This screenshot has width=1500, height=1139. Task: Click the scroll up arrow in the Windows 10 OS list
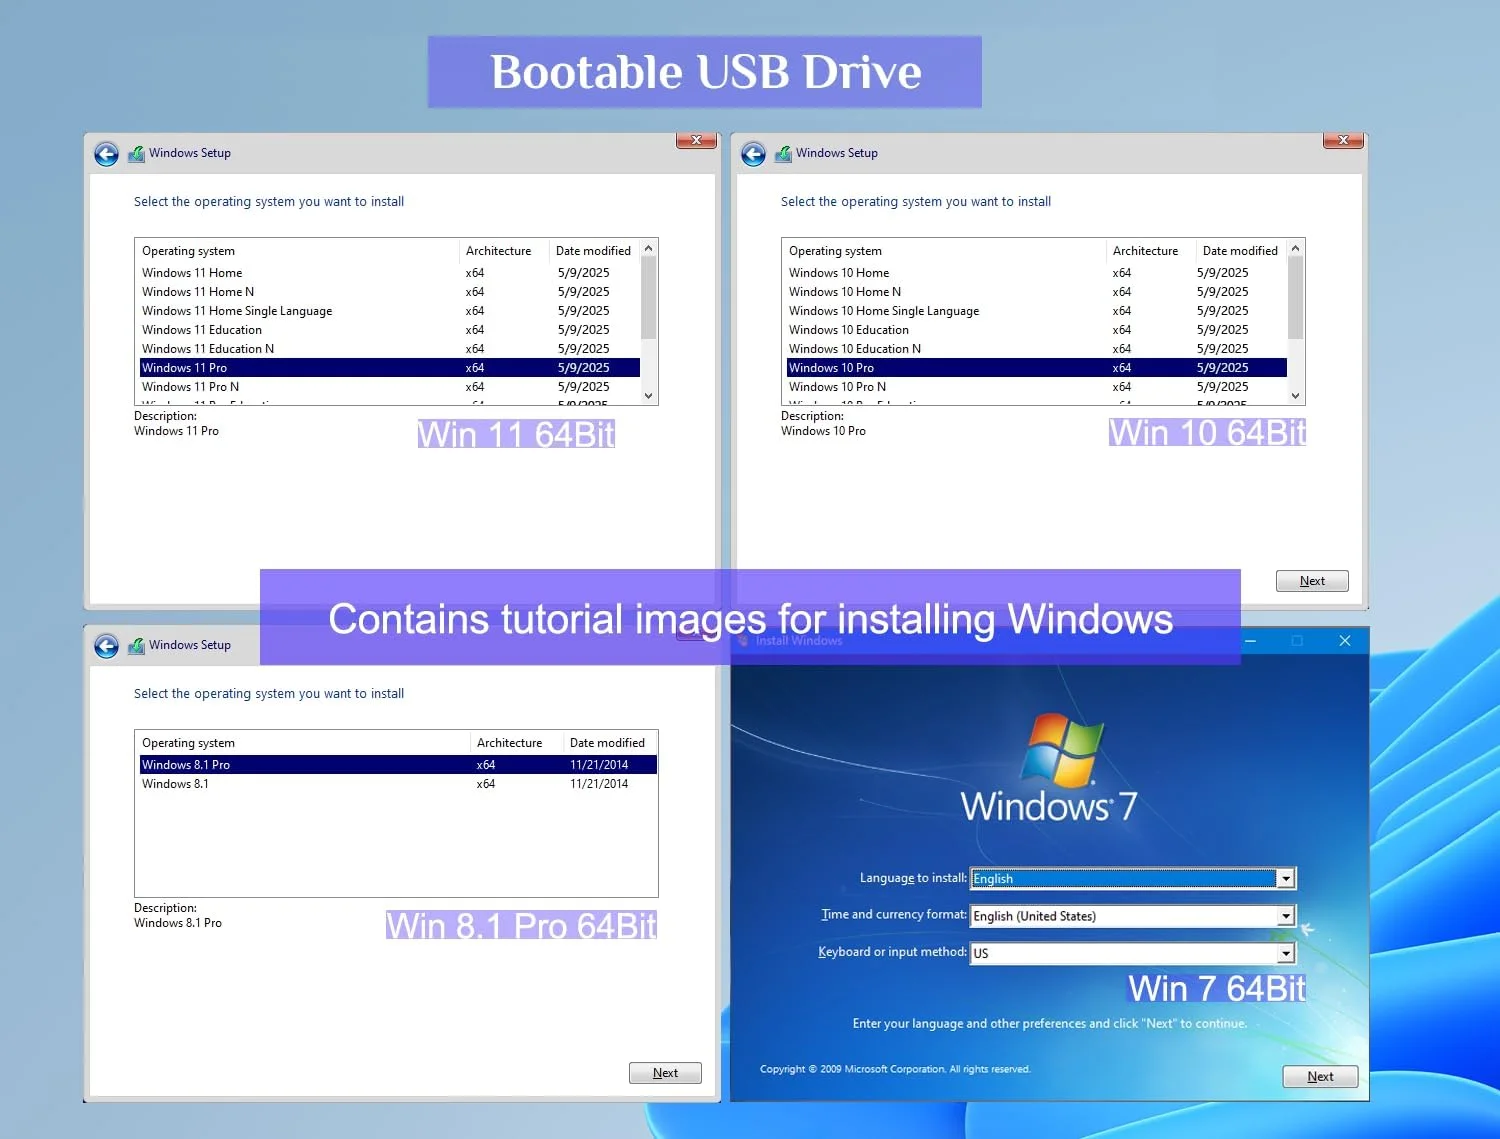click(x=1295, y=250)
